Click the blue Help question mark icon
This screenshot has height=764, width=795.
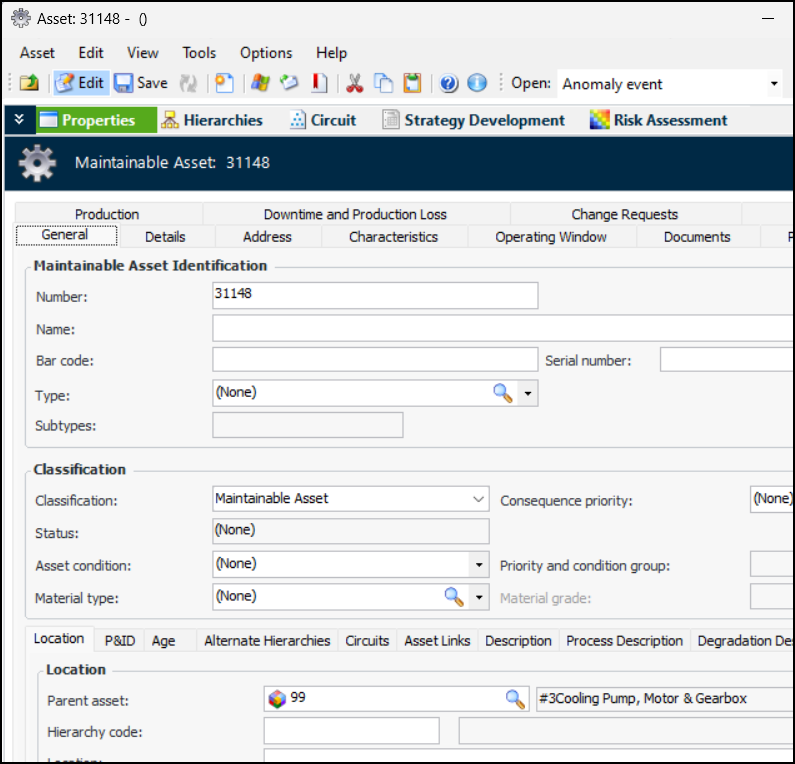click(x=449, y=84)
